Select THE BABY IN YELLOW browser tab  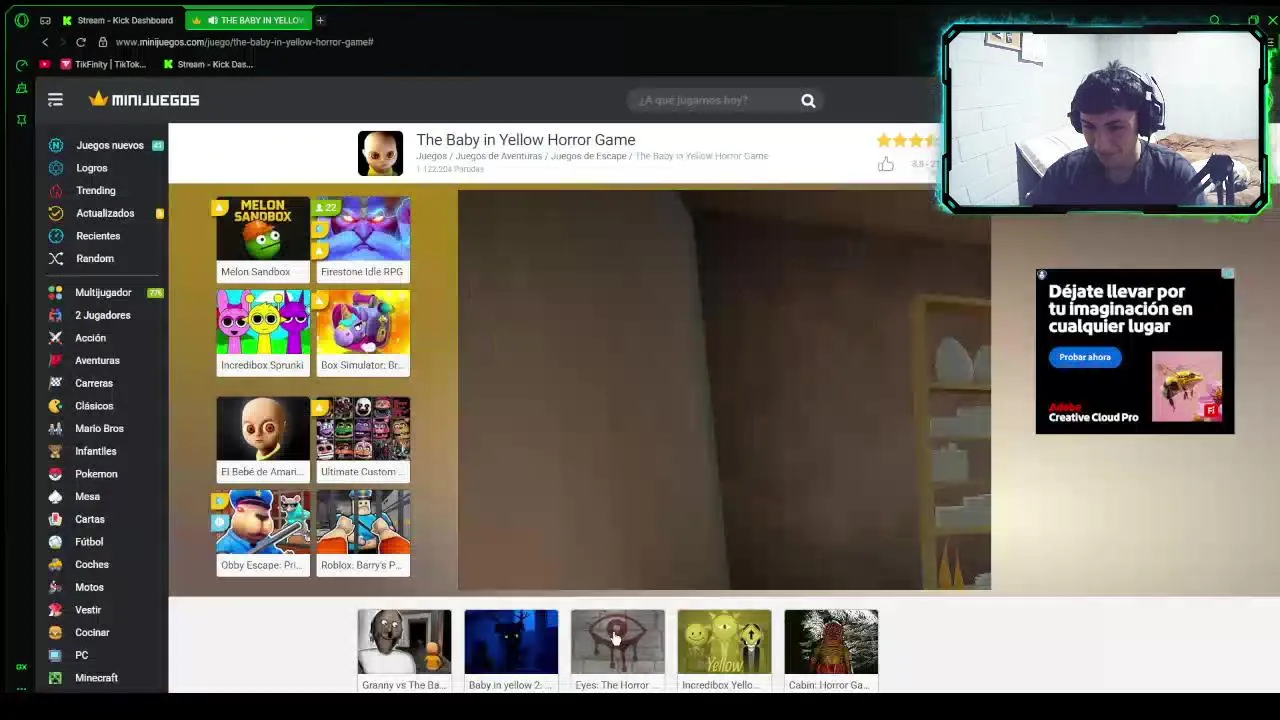249,20
